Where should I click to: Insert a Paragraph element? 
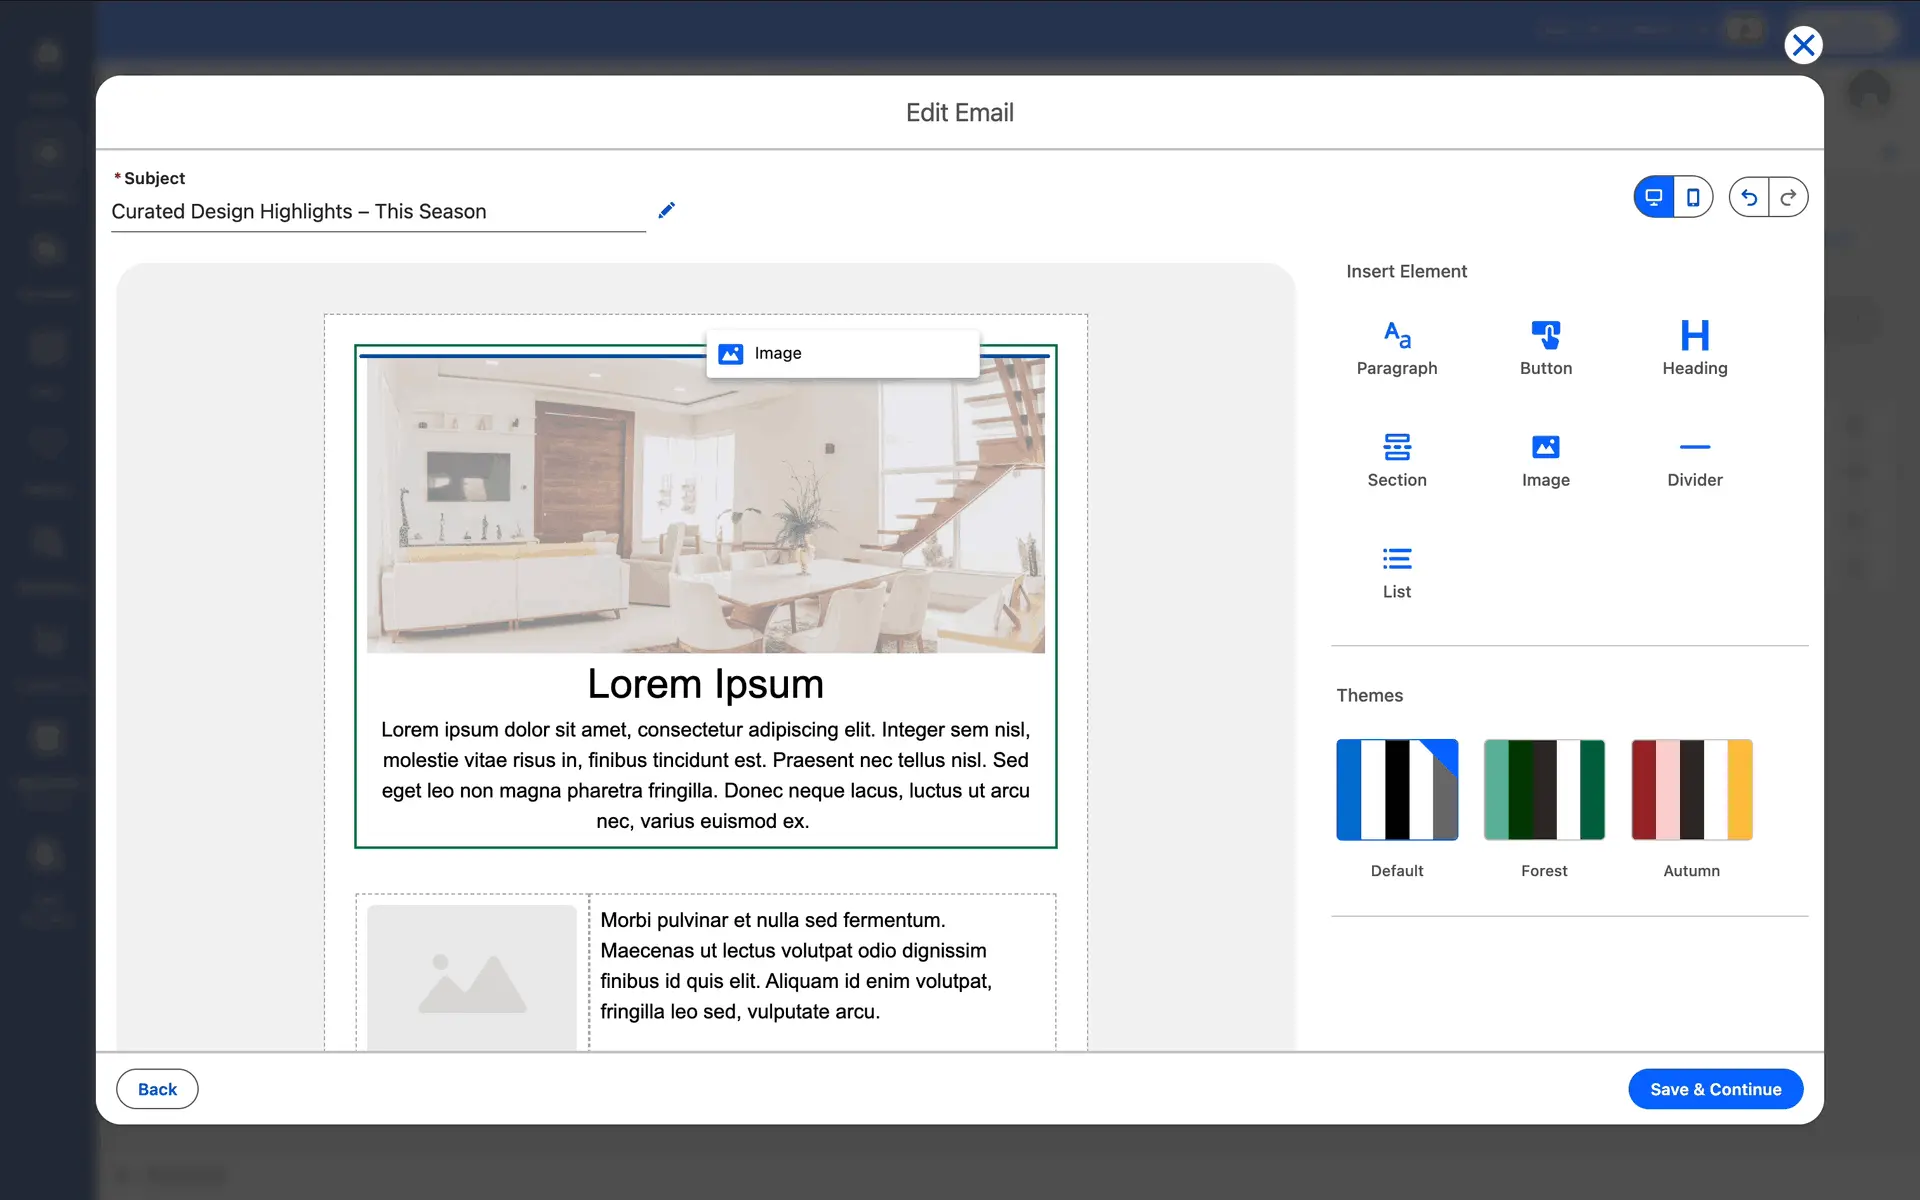[1396, 347]
